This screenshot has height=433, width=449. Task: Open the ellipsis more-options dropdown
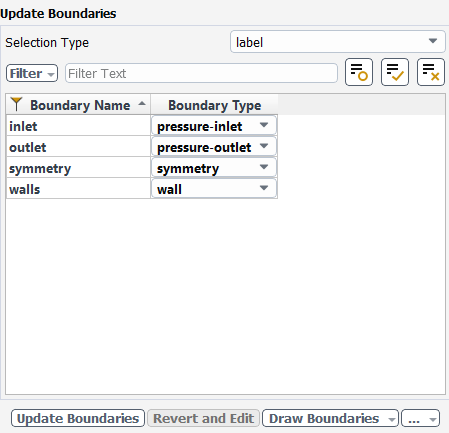pyautogui.click(x=420, y=418)
